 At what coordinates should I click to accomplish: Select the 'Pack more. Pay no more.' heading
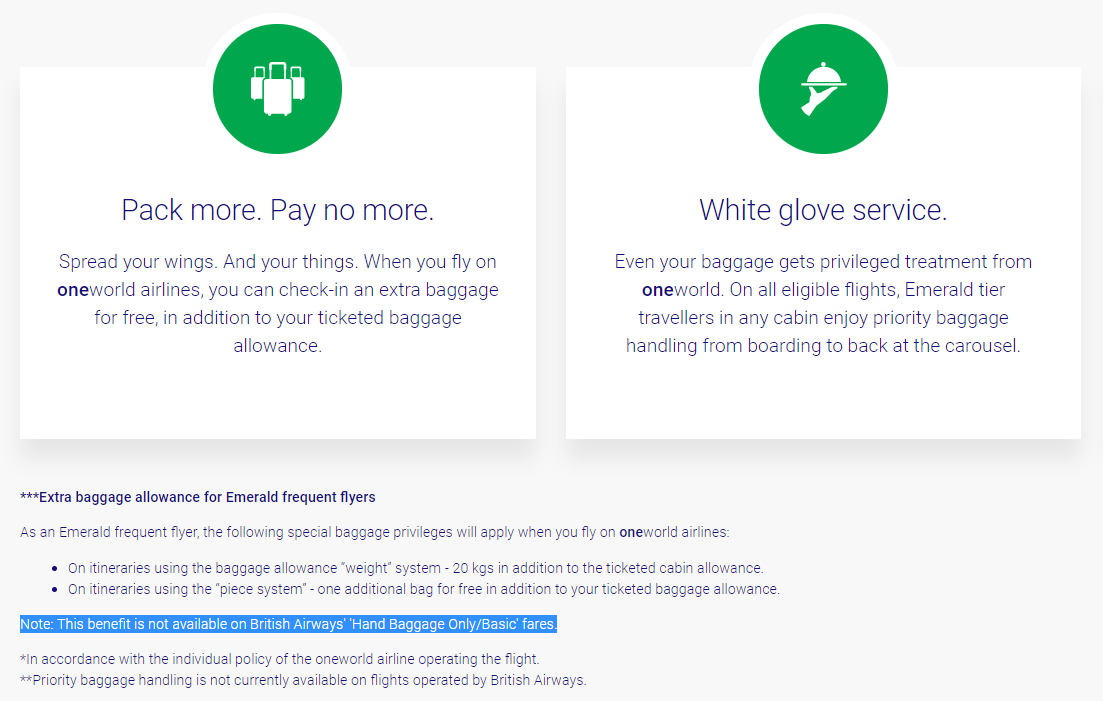click(x=277, y=210)
